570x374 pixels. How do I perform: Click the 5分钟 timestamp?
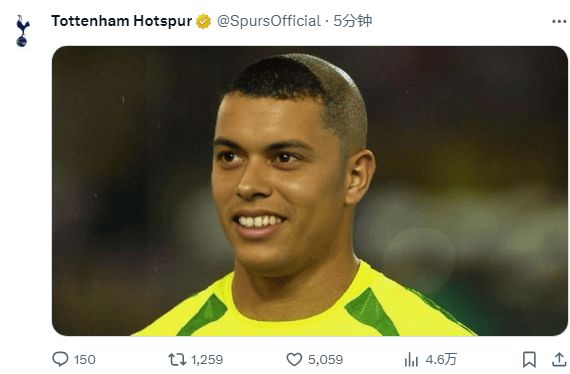click(x=353, y=21)
